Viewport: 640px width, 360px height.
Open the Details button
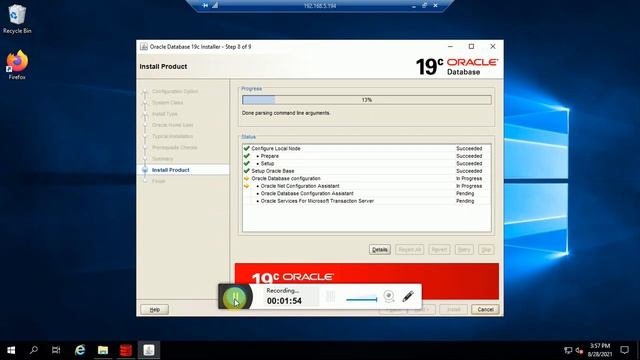[380, 249]
